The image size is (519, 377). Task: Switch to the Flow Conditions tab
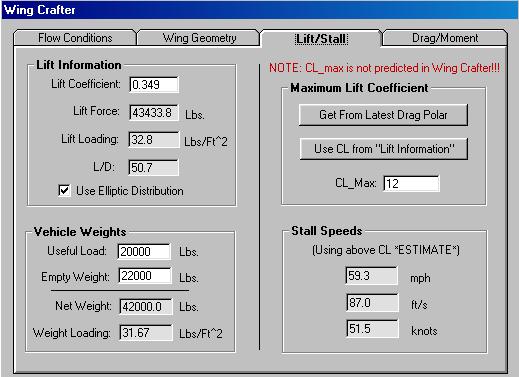click(75, 38)
